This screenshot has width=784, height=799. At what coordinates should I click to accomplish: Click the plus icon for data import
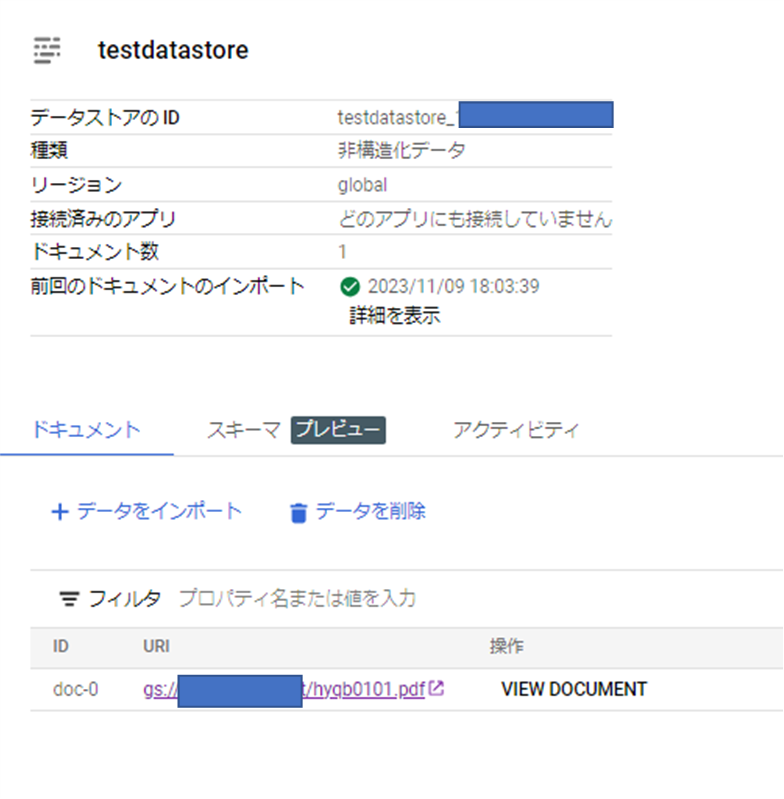coord(60,512)
